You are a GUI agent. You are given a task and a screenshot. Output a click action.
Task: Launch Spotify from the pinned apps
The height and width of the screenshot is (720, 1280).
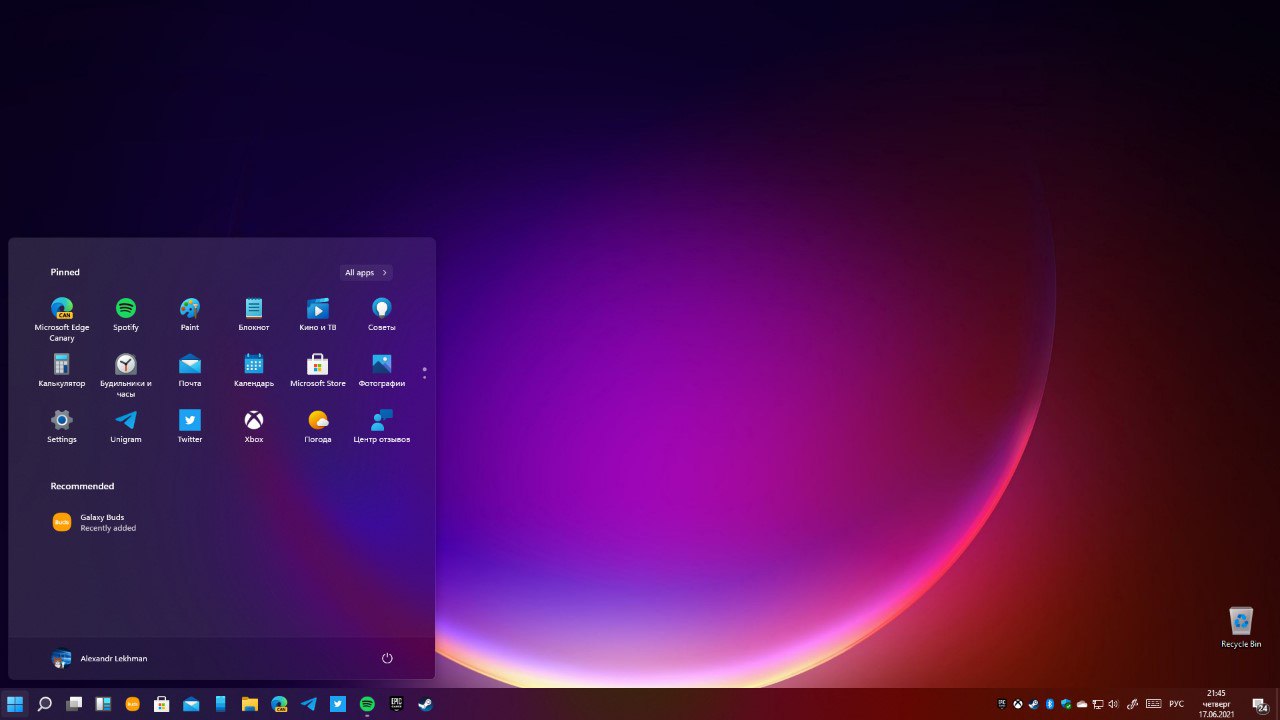pos(126,314)
